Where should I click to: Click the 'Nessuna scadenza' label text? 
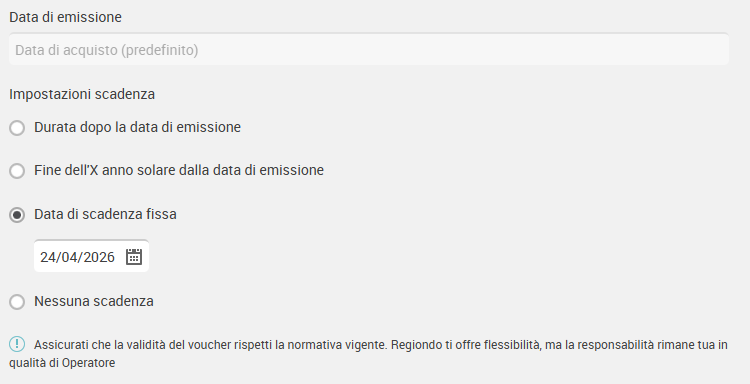[x=94, y=301]
